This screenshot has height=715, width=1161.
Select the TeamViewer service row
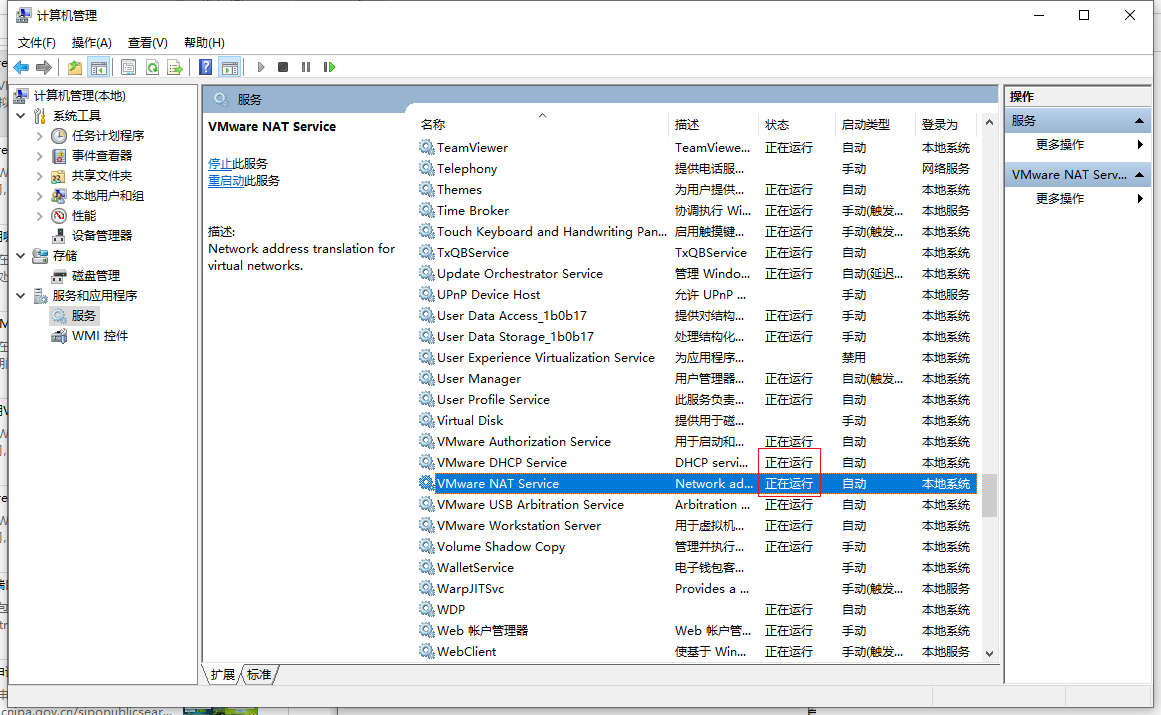pos(696,147)
